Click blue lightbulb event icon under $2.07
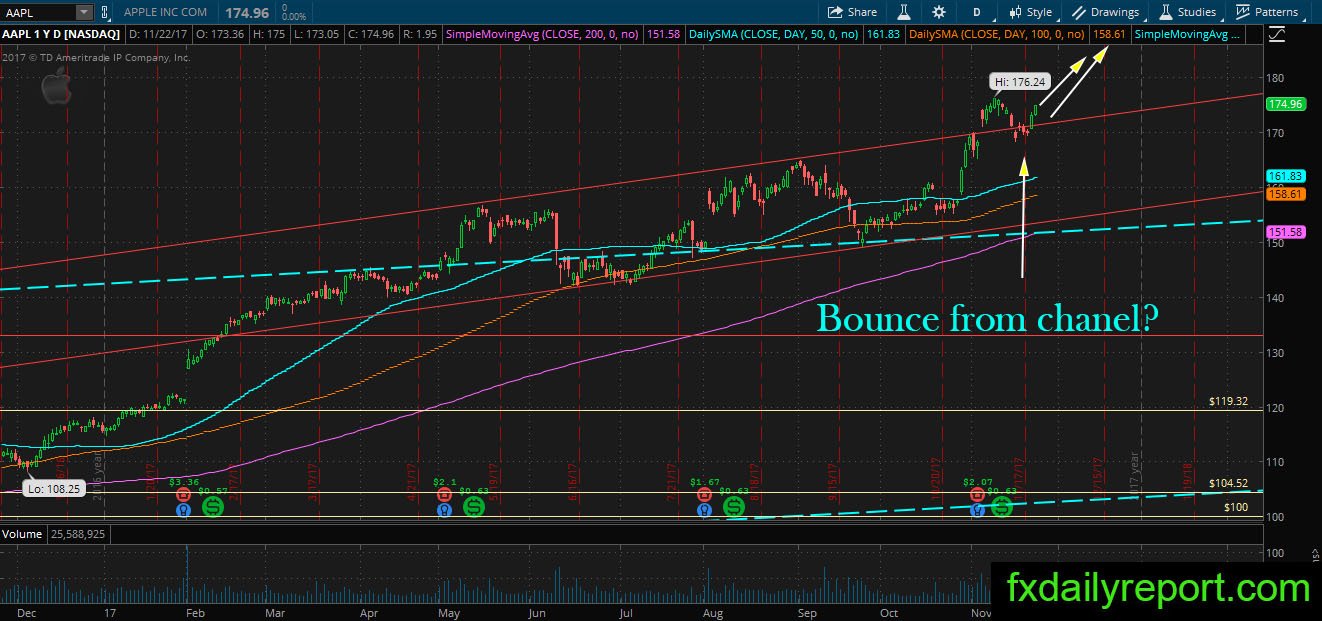The height and width of the screenshot is (621, 1322). point(977,509)
